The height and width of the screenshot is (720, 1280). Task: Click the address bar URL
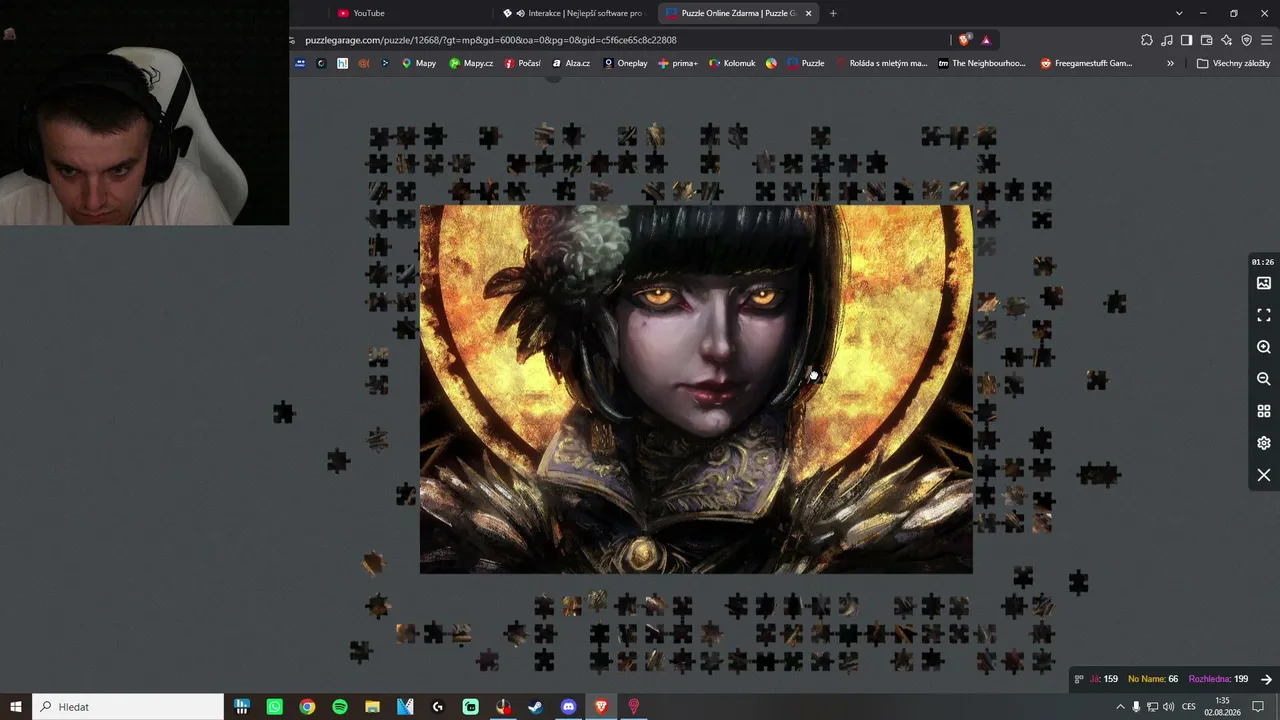(491, 40)
